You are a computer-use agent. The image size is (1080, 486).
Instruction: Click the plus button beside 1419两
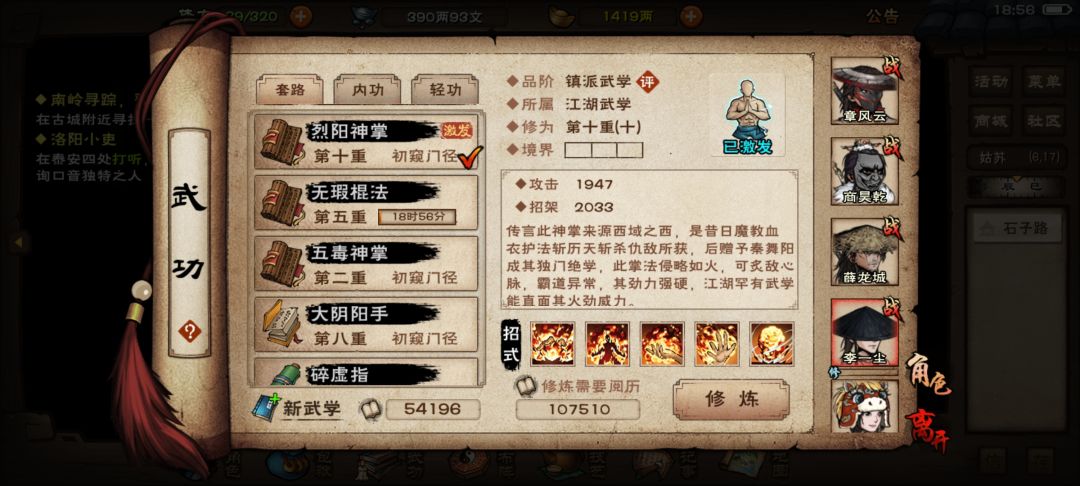pyautogui.click(x=691, y=15)
